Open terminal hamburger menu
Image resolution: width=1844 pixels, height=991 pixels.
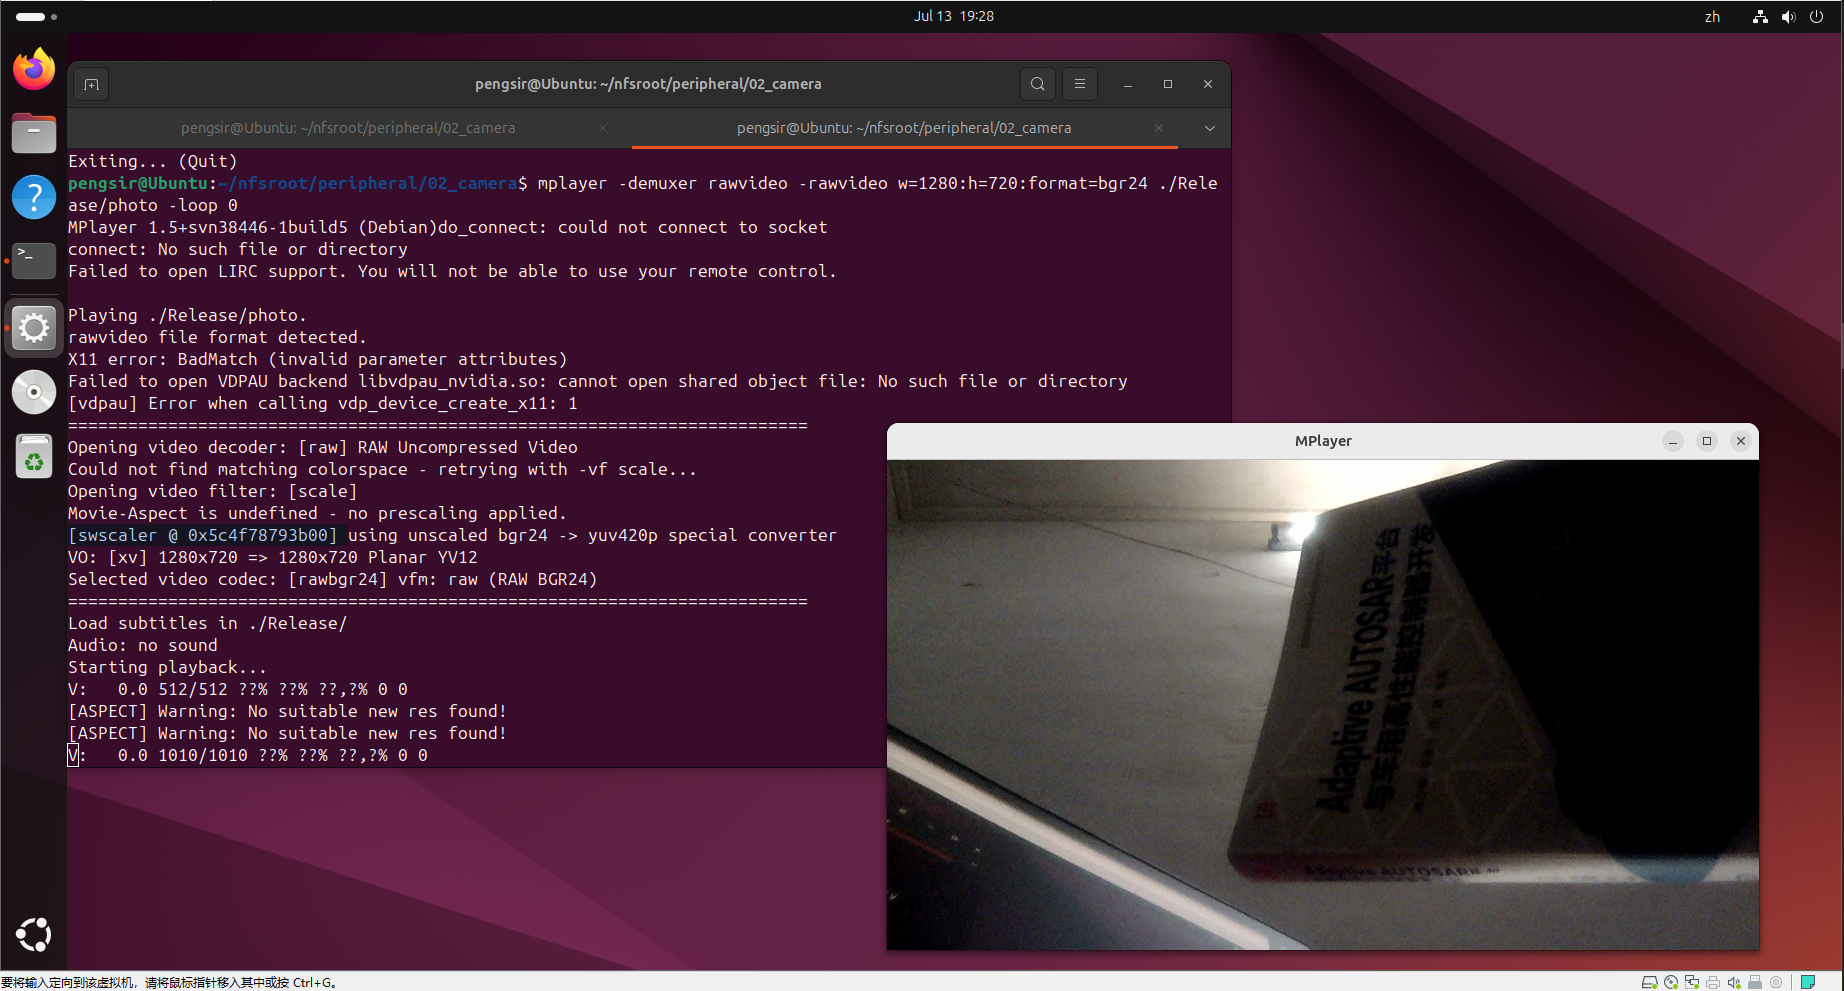pyautogui.click(x=1080, y=84)
